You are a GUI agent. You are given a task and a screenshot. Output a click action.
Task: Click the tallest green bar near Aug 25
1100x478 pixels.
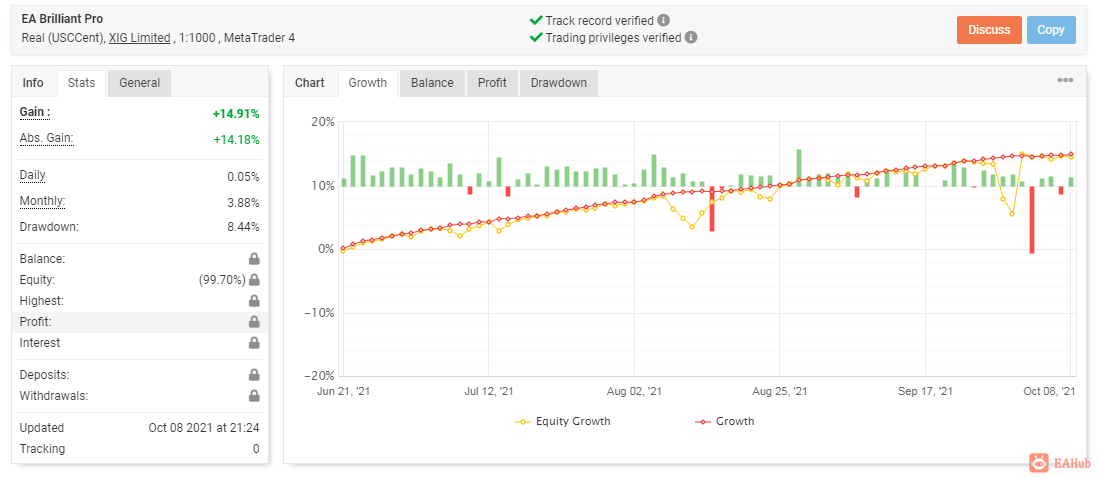click(799, 168)
